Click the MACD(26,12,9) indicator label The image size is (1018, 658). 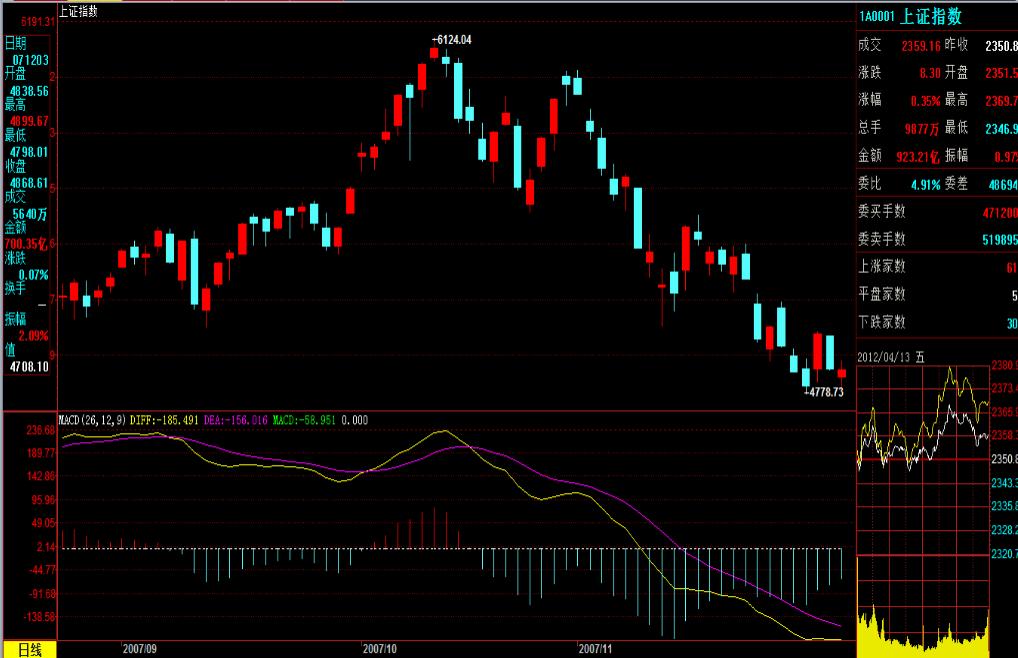[92, 420]
